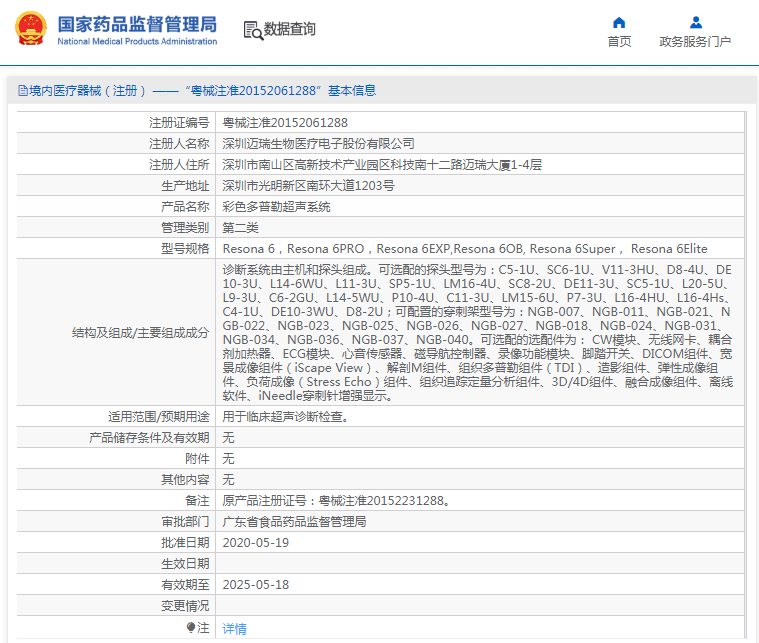The height and width of the screenshot is (643, 759).
Task: Click the 附件 label
Action: [197, 459]
